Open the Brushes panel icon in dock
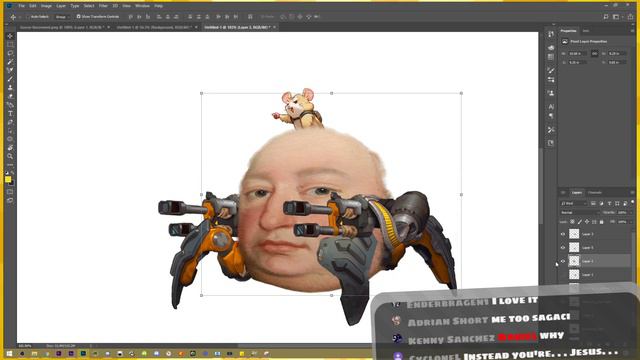640x360 pixels. [x=551, y=71]
